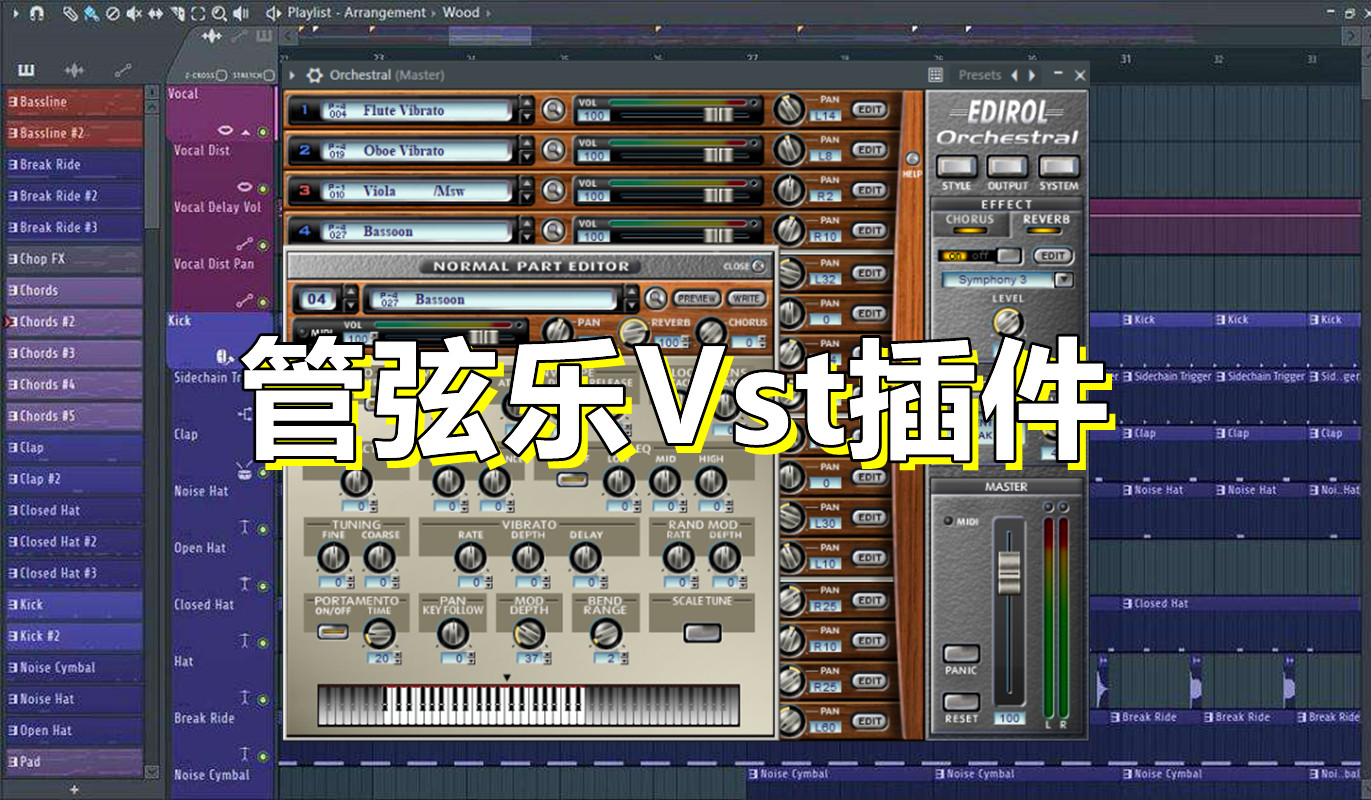This screenshot has width=1371, height=800.
Task: Open the SYSTEM page
Action: (x=1058, y=167)
